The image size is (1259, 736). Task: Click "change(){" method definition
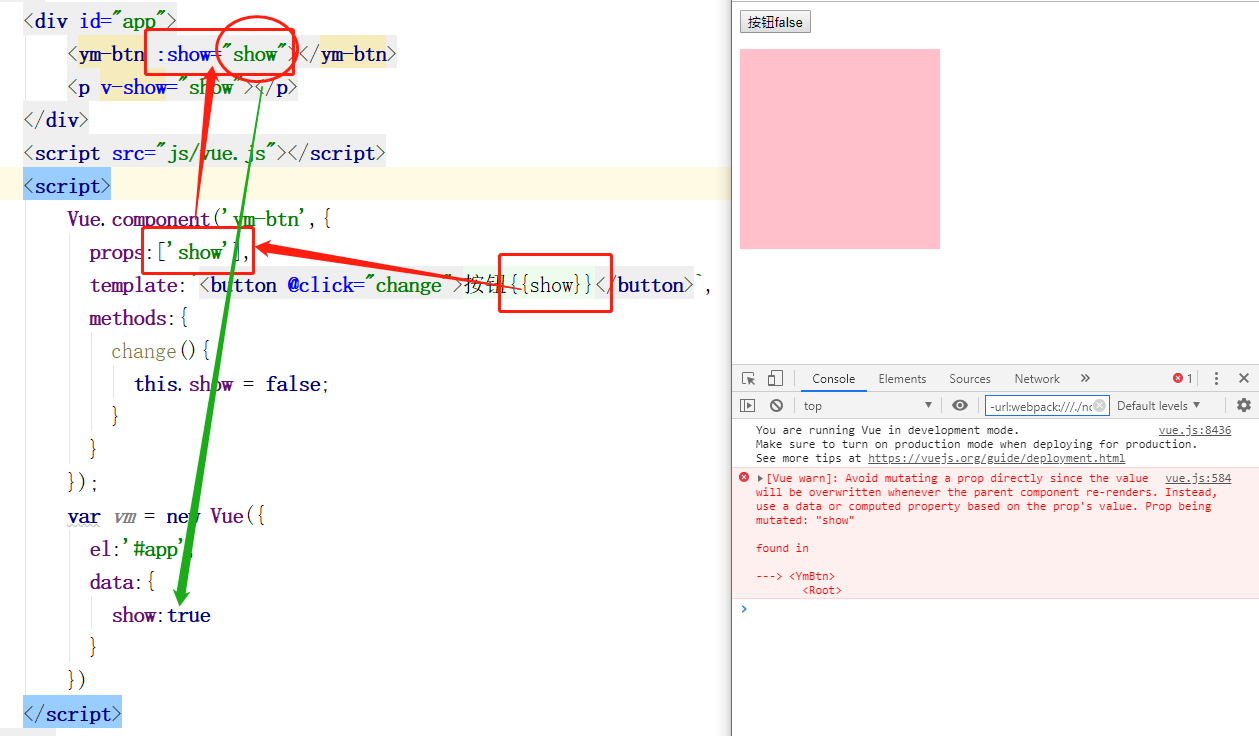[x=161, y=351]
